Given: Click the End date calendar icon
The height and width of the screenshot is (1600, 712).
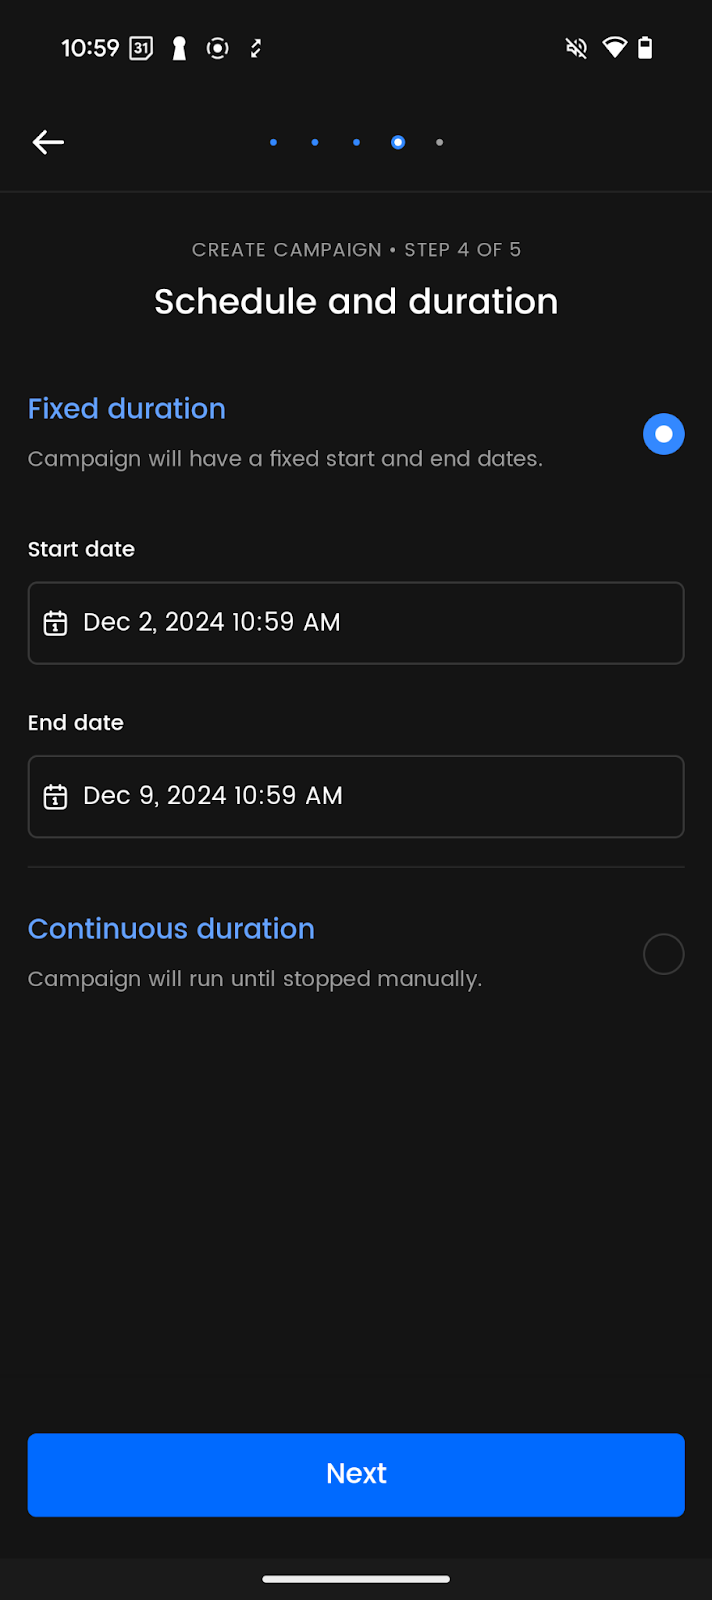Looking at the screenshot, I should pyautogui.click(x=55, y=797).
